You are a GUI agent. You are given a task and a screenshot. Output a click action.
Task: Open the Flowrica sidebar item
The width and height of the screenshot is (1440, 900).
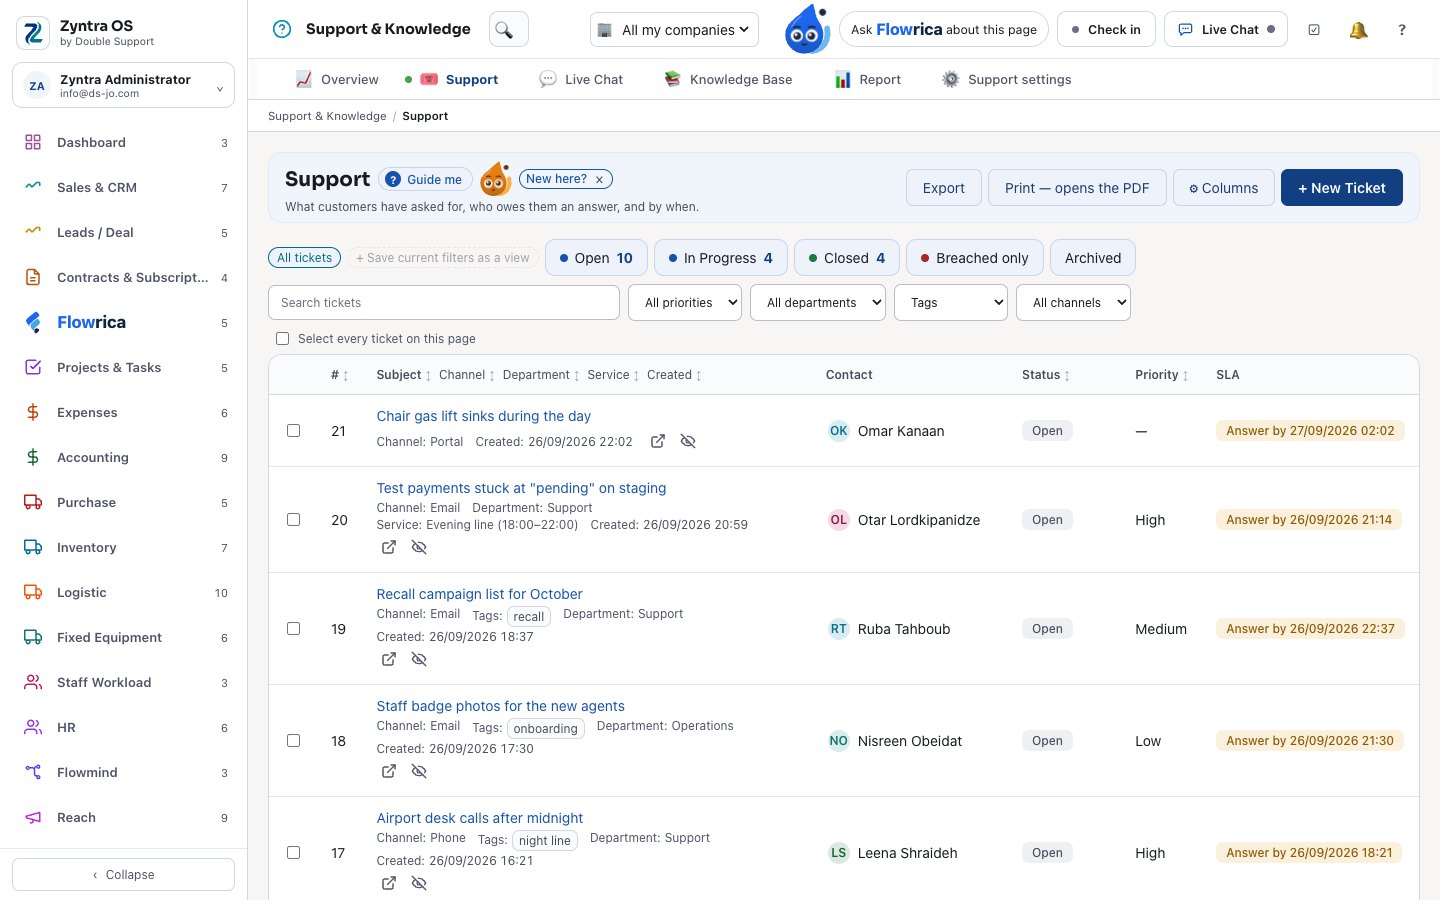[123, 322]
